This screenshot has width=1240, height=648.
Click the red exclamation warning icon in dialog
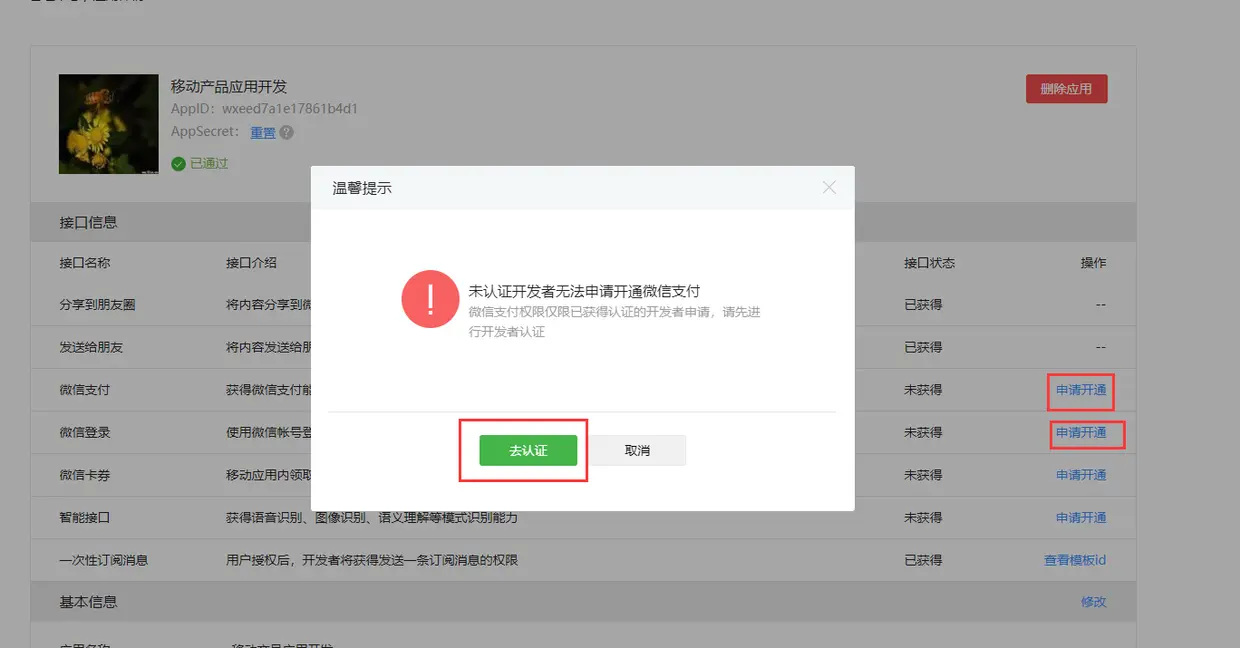pyautogui.click(x=430, y=299)
